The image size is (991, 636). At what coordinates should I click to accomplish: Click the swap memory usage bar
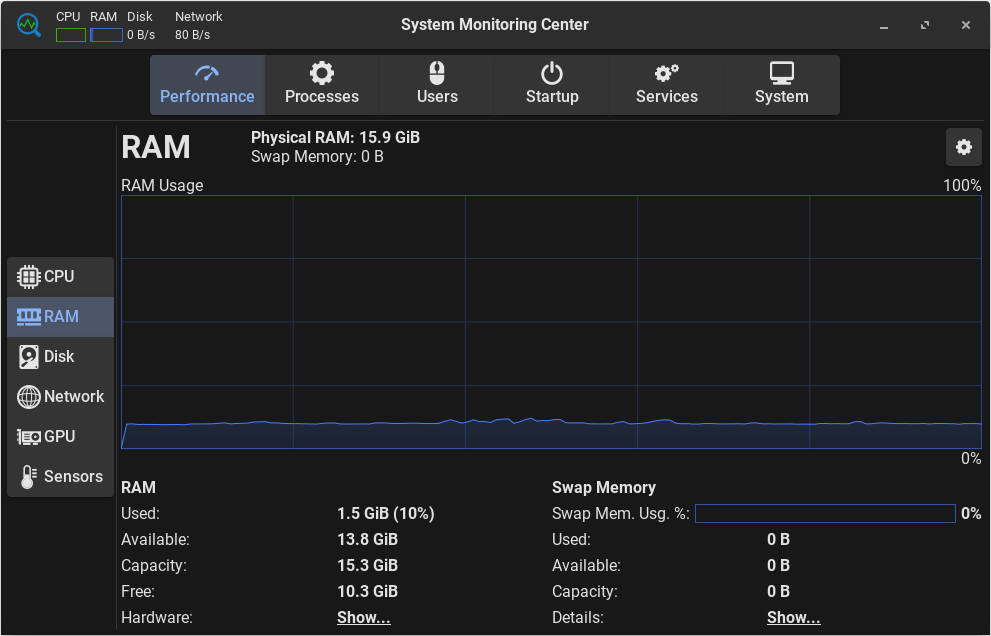click(x=824, y=514)
